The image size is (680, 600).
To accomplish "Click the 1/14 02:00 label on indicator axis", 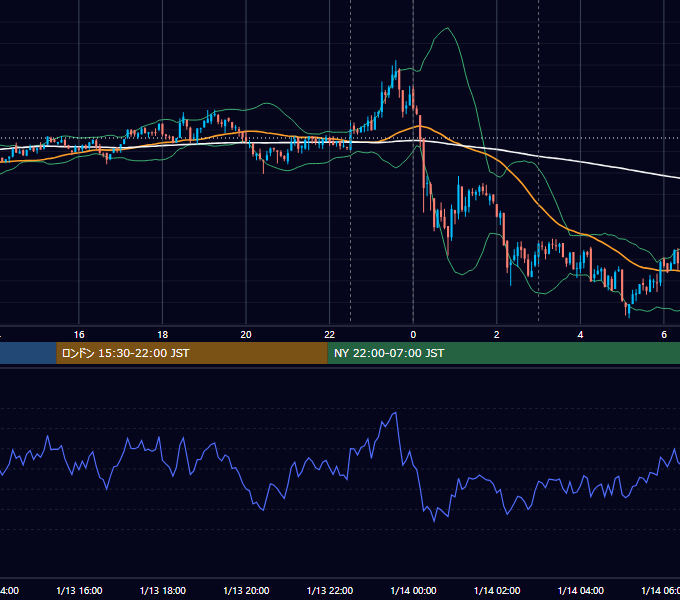I will tap(497, 590).
